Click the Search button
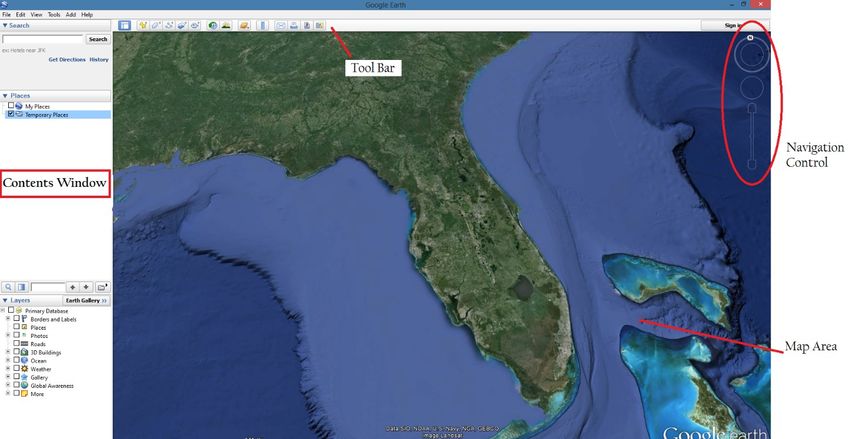850x439 pixels. 98,39
